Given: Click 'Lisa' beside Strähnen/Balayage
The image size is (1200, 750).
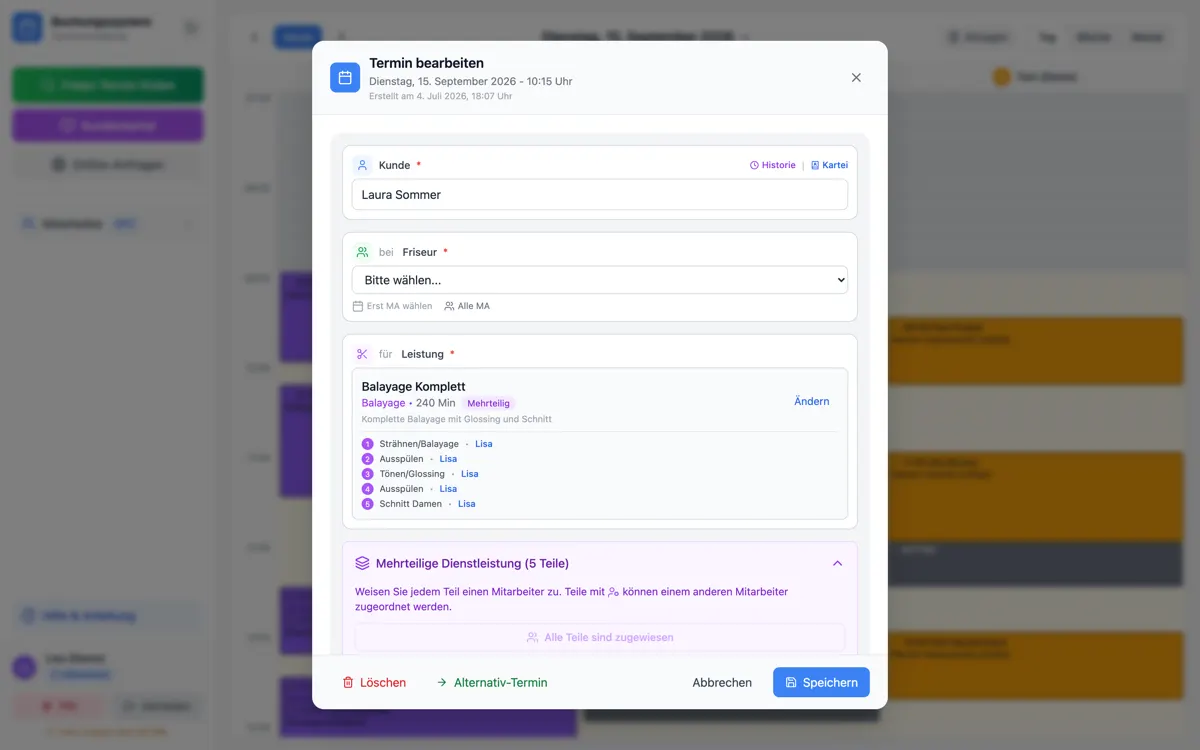Looking at the screenshot, I should [x=483, y=444].
